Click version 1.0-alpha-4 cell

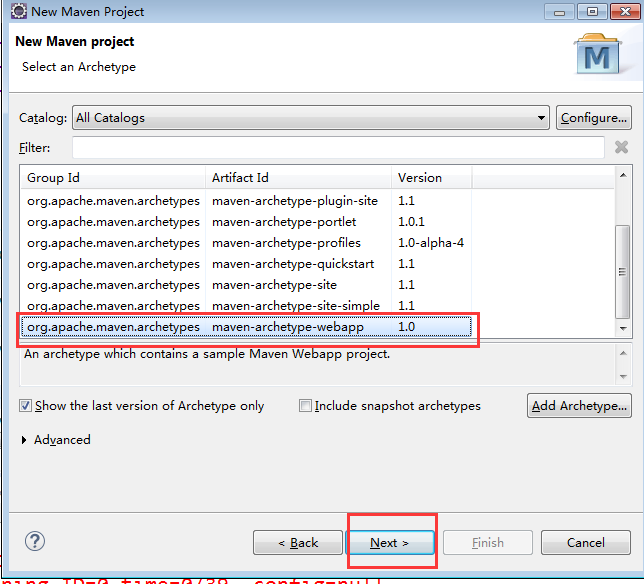[x=431, y=243]
